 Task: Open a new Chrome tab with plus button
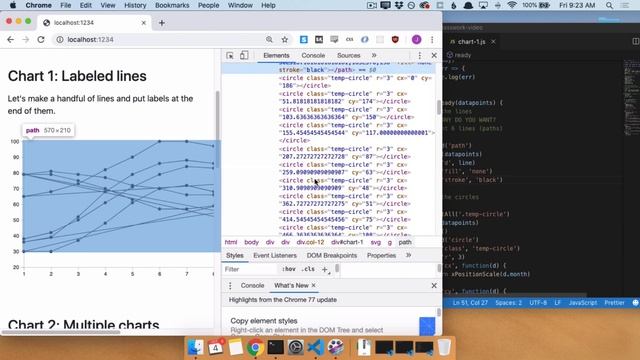click(x=162, y=23)
